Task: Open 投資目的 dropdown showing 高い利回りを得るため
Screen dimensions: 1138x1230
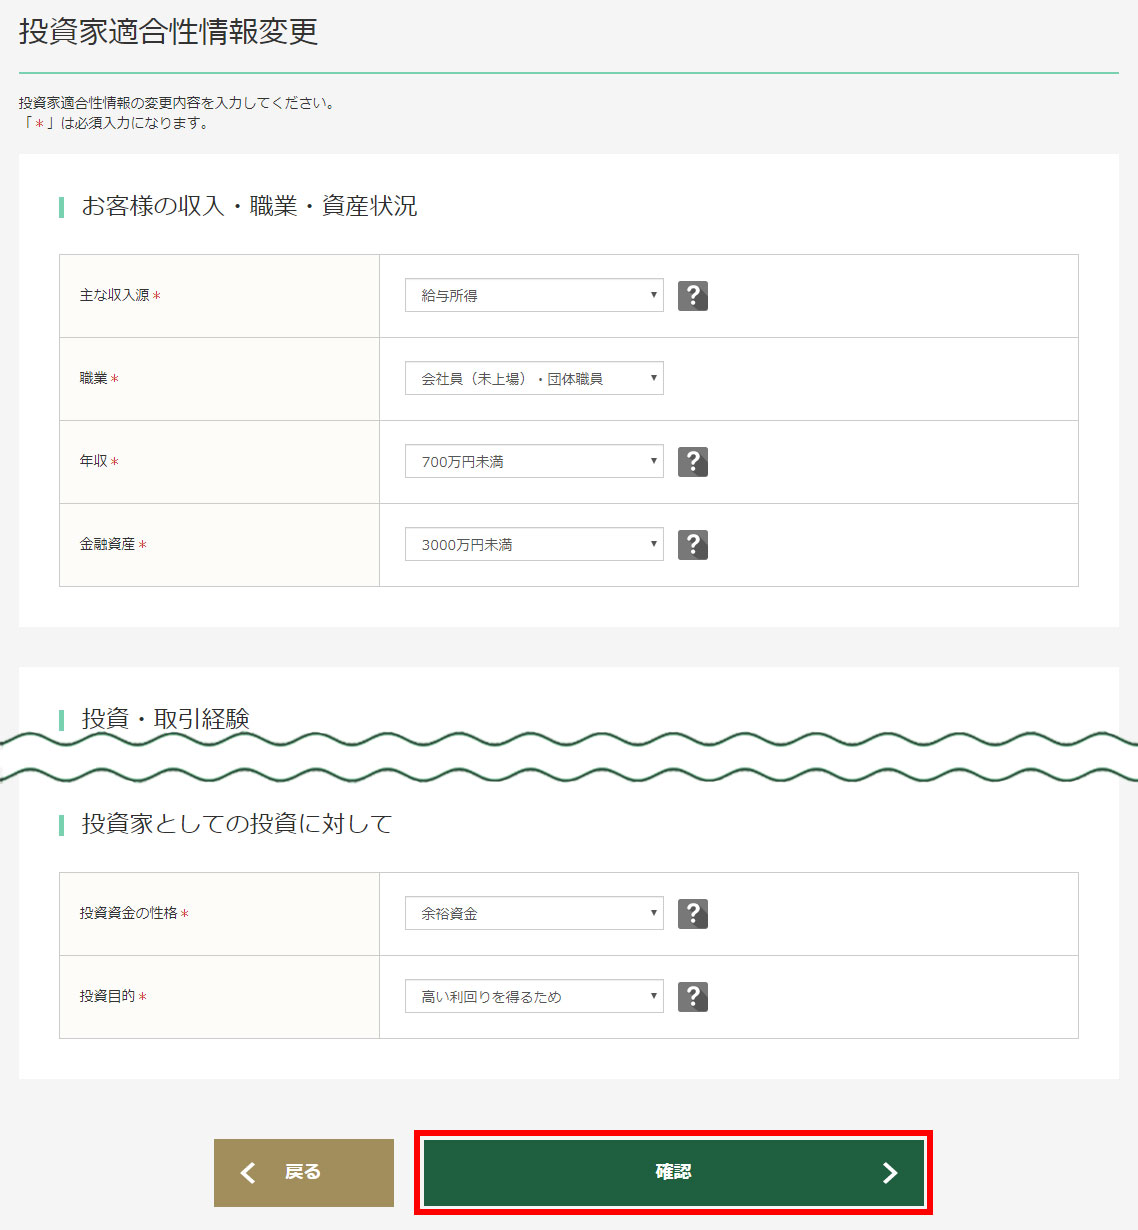Action: point(534,996)
